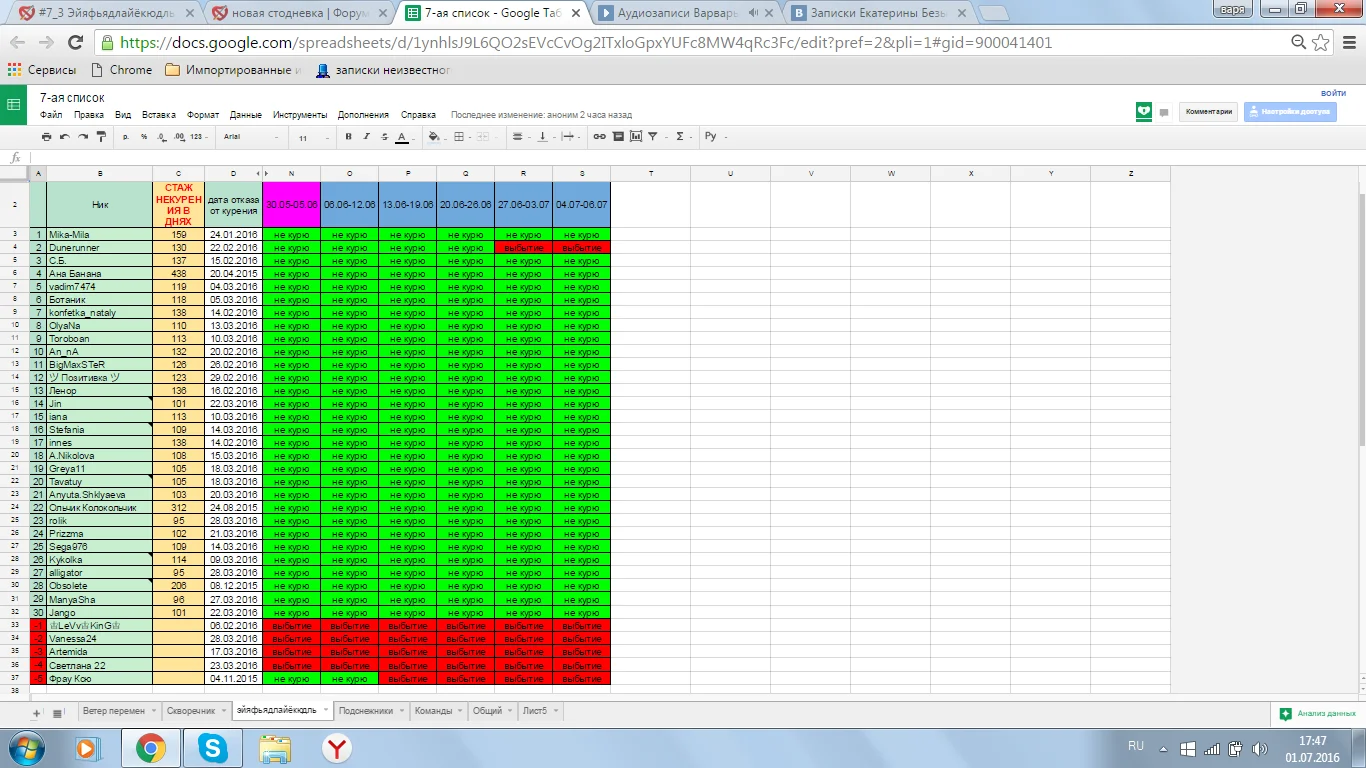The height and width of the screenshot is (768, 1366).
Task: Select the Paint format roller tool
Action: (x=99, y=136)
